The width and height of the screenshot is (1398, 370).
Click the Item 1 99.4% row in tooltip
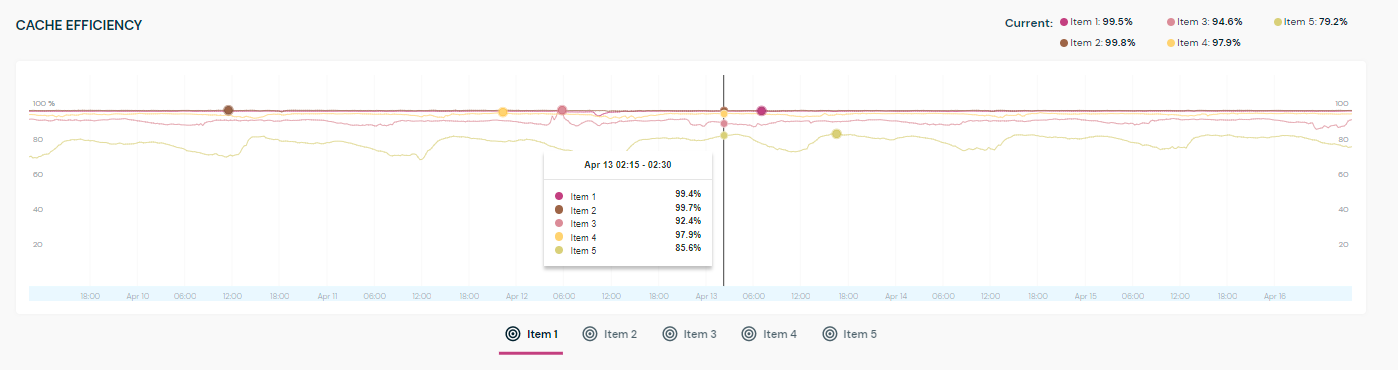628,196
